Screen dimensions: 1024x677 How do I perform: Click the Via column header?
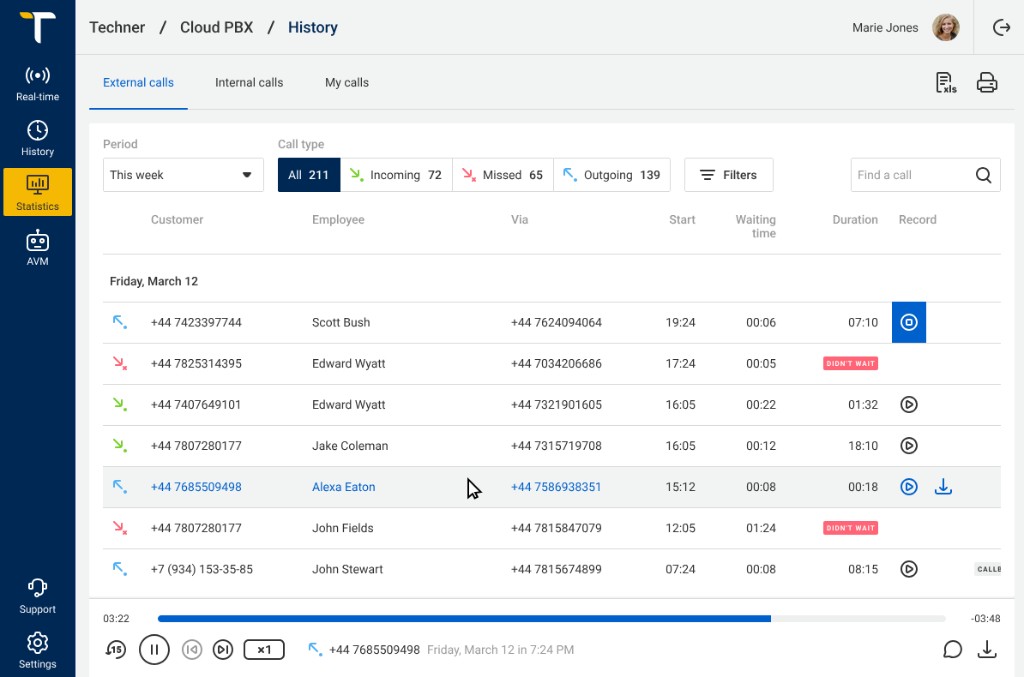[519, 220]
